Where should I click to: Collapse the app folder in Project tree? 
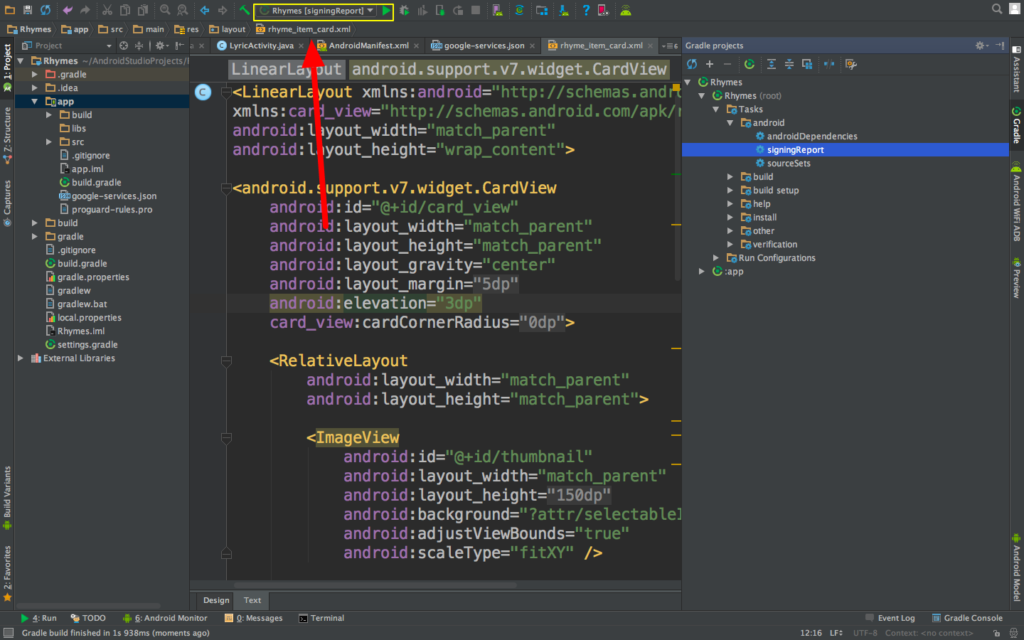click(35, 101)
